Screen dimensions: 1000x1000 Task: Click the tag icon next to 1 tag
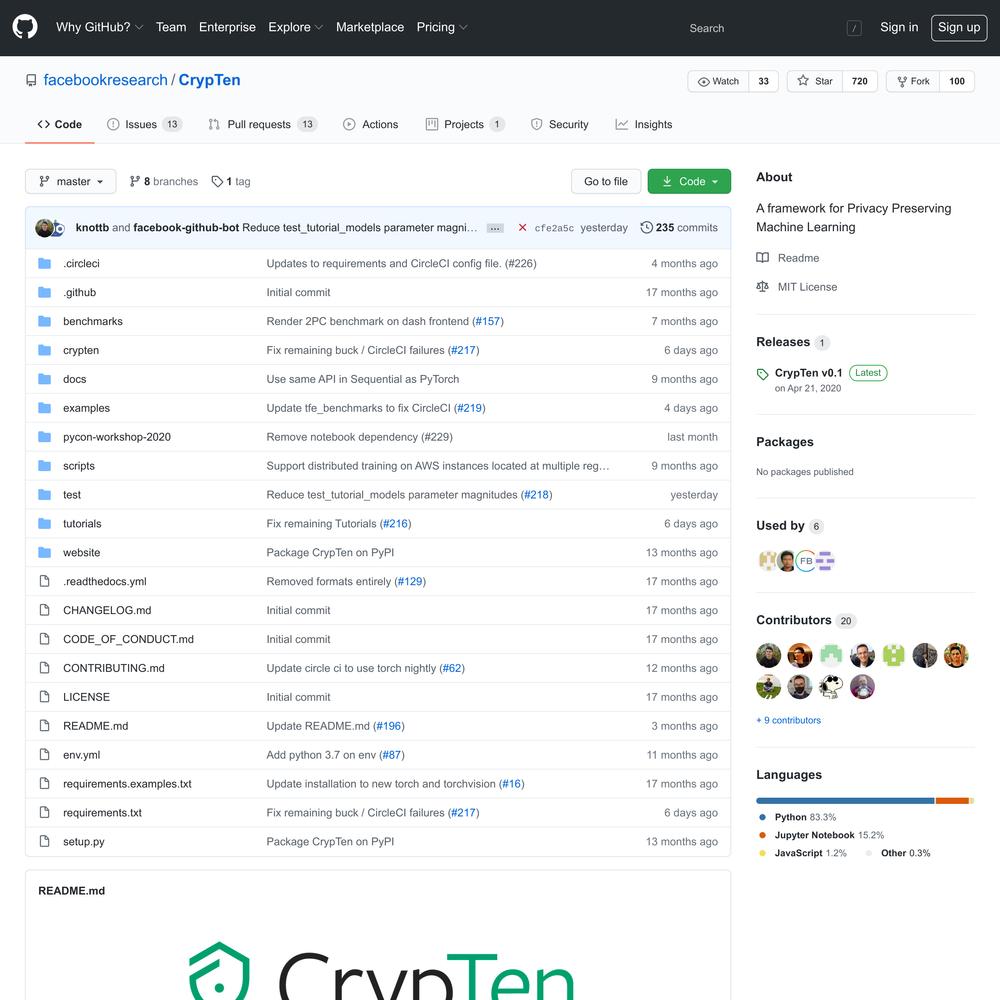click(x=217, y=182)
